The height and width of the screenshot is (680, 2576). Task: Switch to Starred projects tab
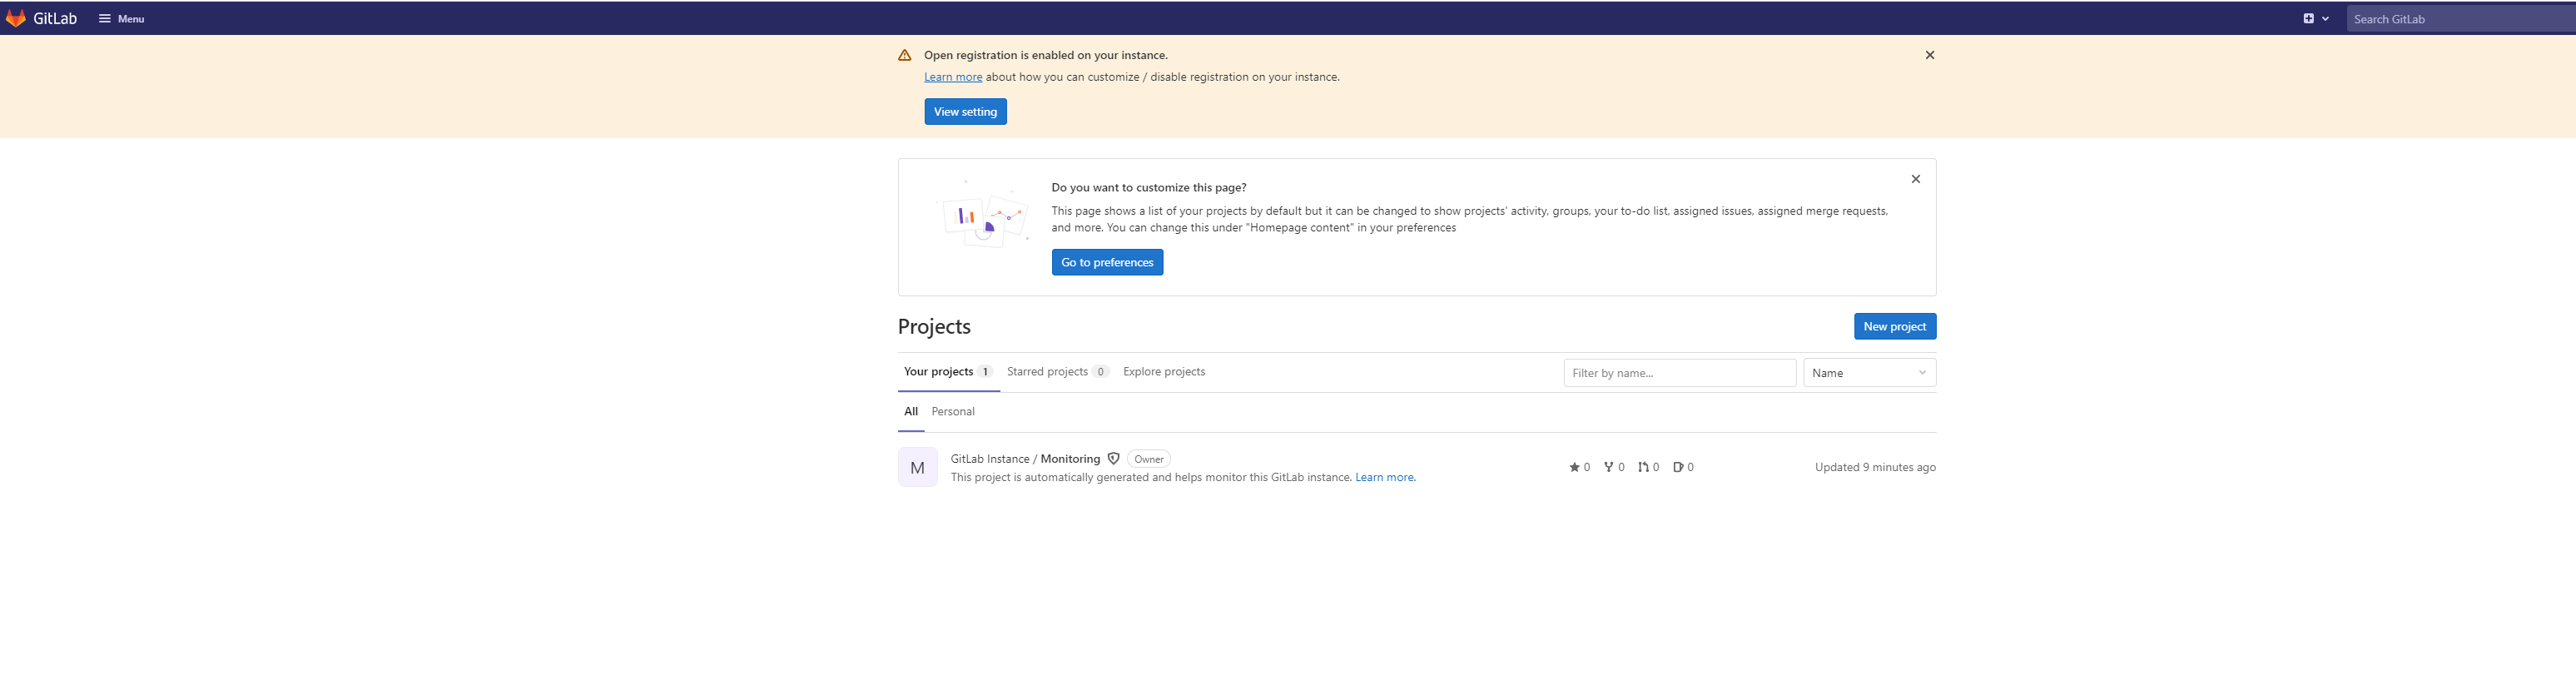tap(1058, 372)
